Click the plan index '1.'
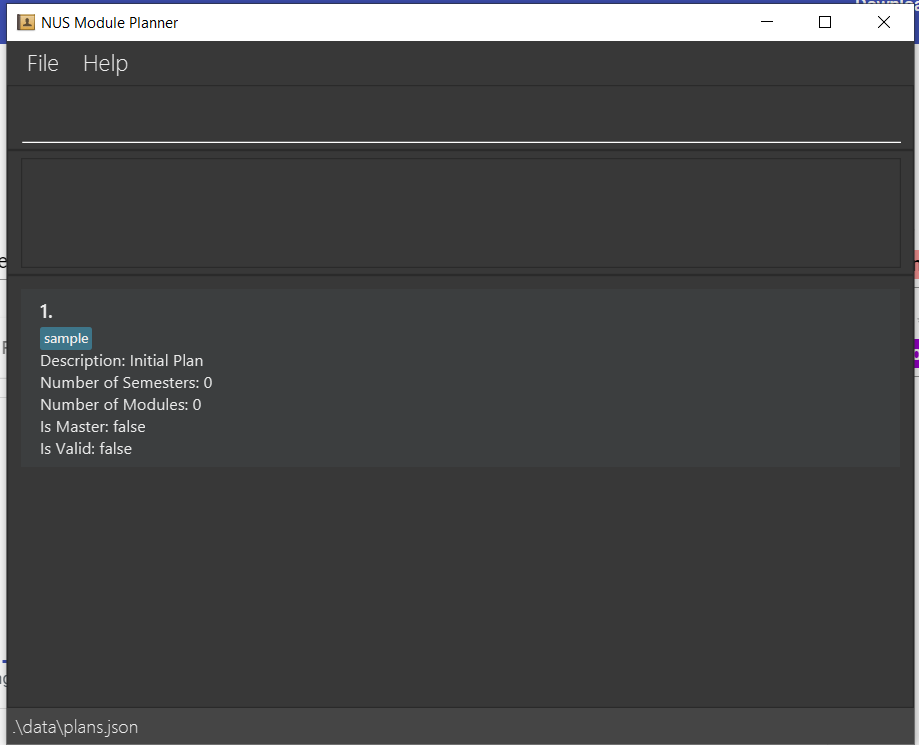This screenshot has width=919, height=745. tap(46, 311)
